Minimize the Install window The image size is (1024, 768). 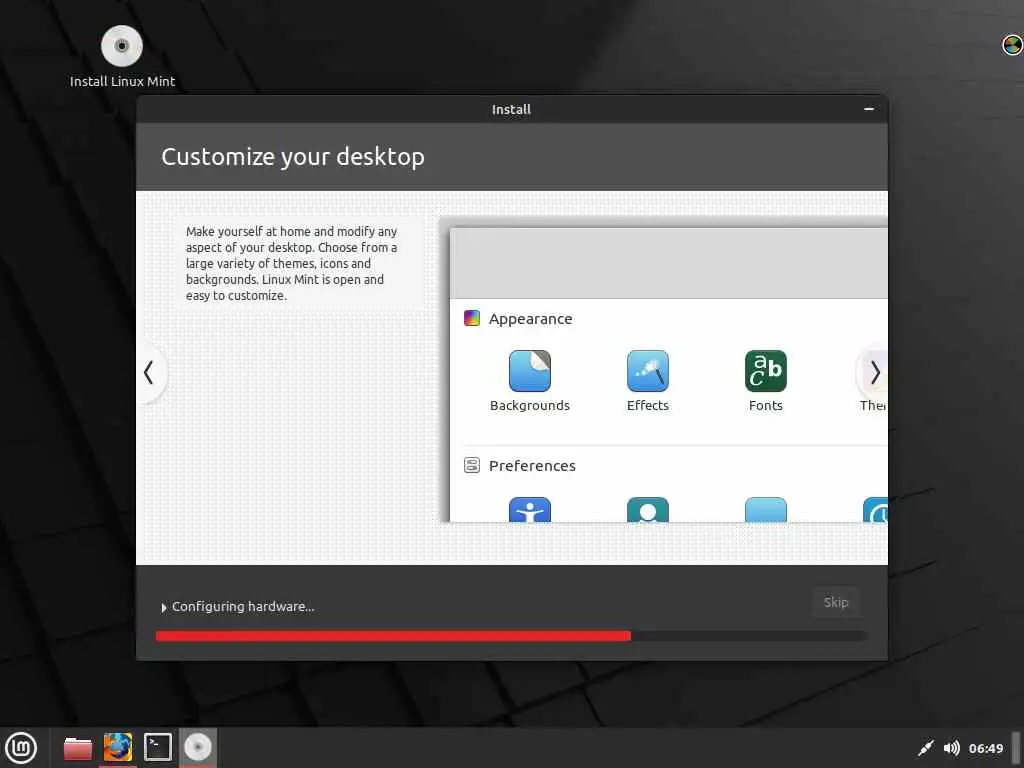[x=869, y=109]
